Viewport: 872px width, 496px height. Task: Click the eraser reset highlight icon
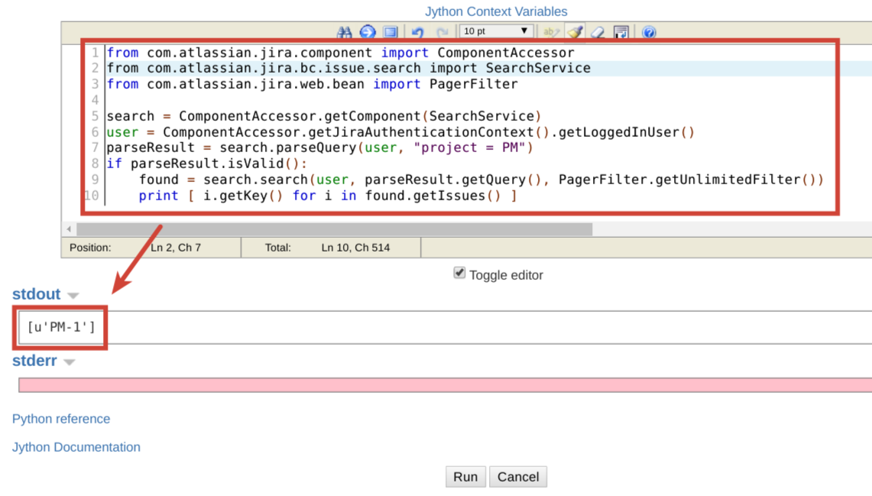click(x=598, y=32)
